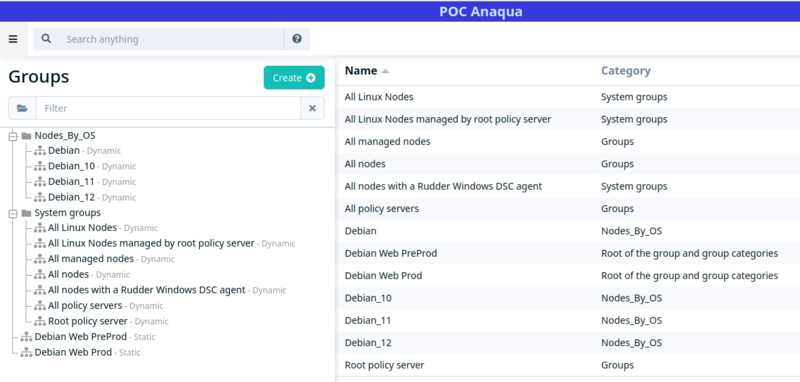800x382 pixels.
Task: Open the Debian row in the table
Action: [x=567, y=231]
